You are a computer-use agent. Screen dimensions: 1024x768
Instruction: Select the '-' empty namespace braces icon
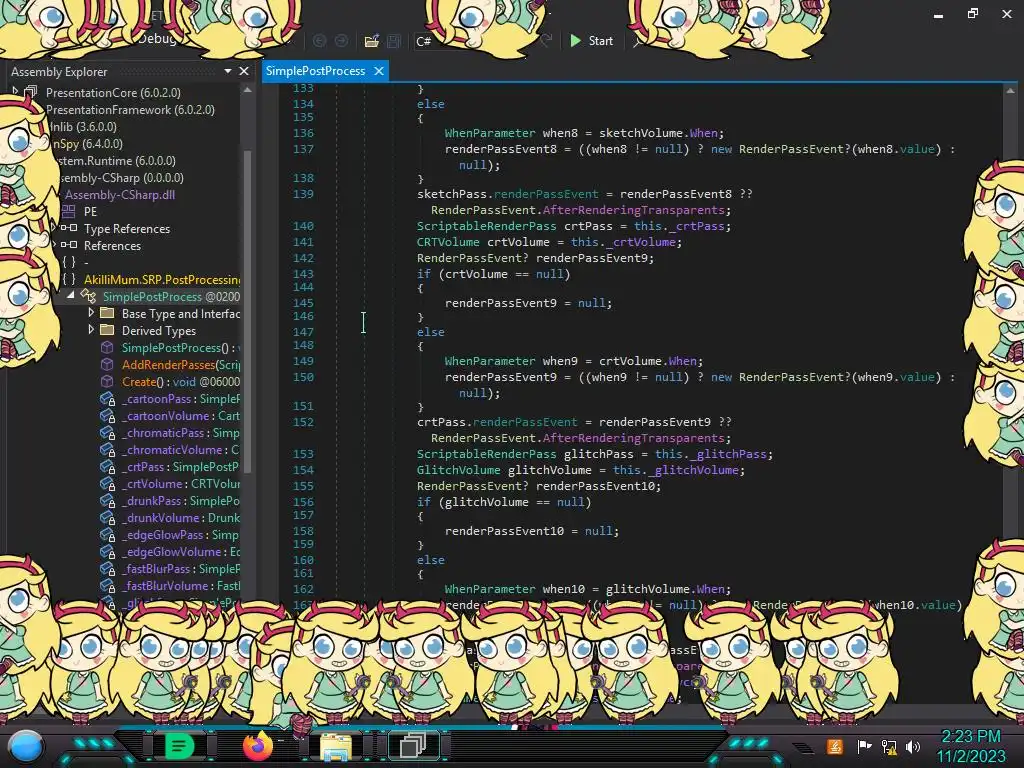pyautogui.click(x=69, y=263)
